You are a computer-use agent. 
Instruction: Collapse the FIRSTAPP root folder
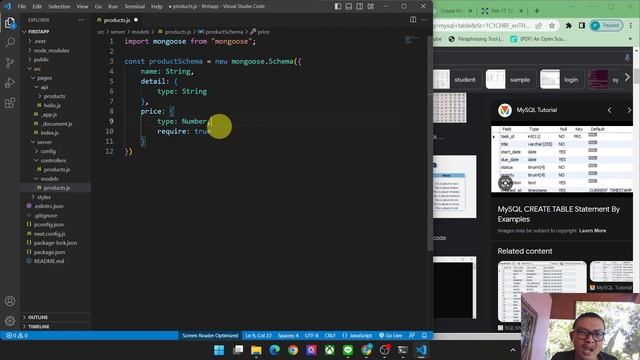point(56,31)
